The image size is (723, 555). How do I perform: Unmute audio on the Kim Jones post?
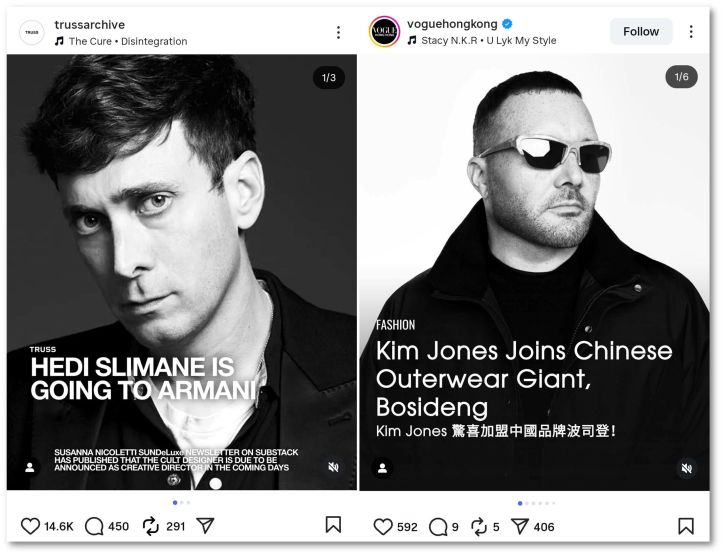(x=686, y=467)
